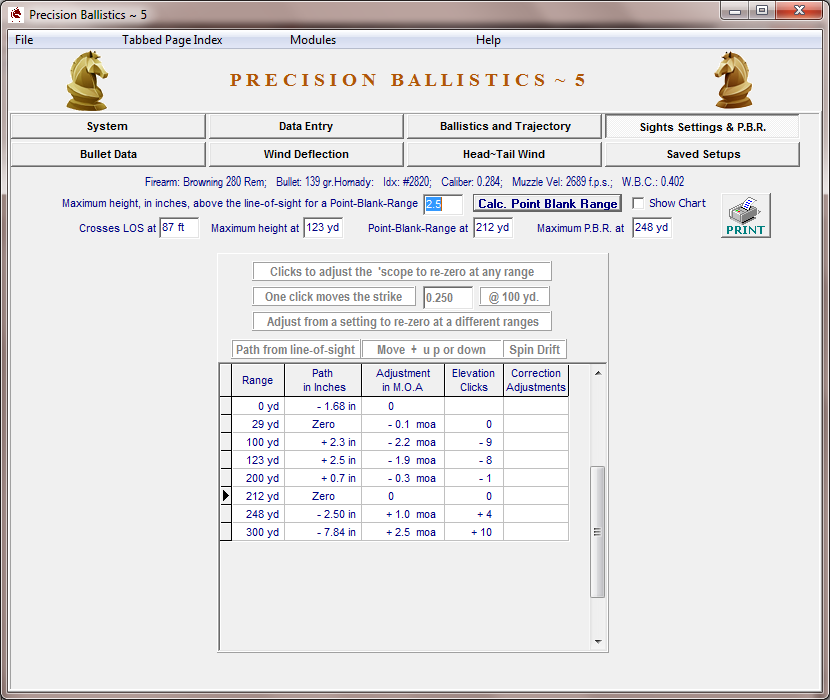
Task: Click the - 1.68 in path cell
Action: pyautogui.click(x=323, y=406)
